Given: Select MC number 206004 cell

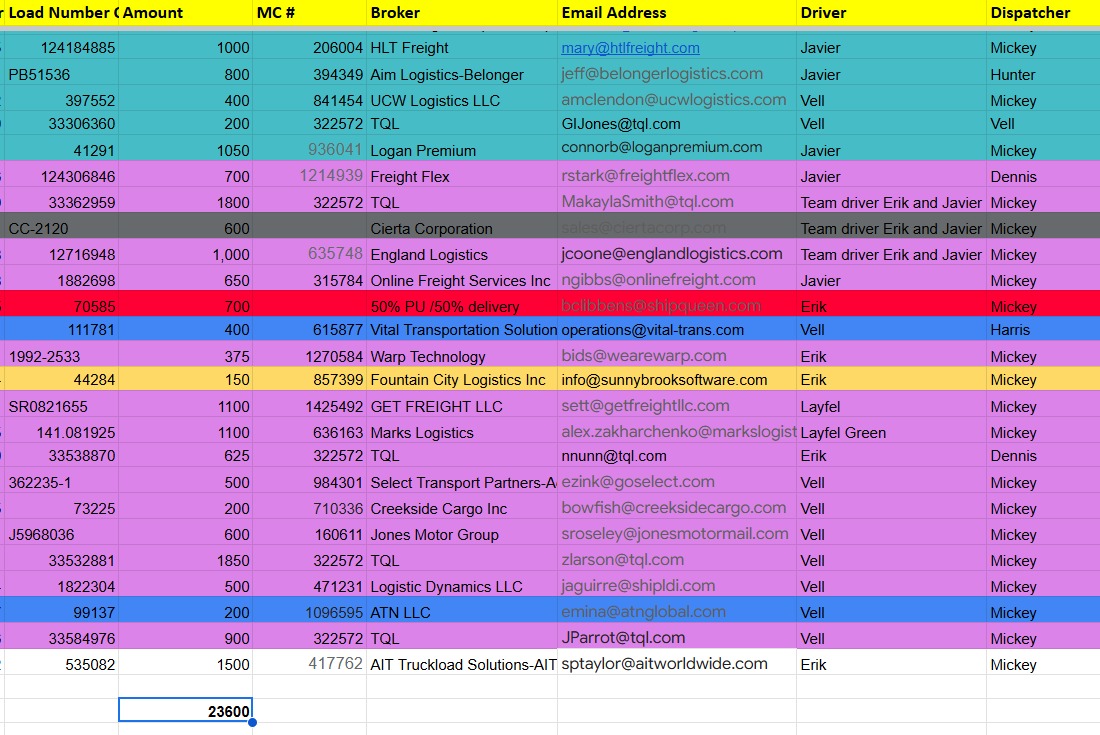Looking at the screenshot, I should point(309,48).
